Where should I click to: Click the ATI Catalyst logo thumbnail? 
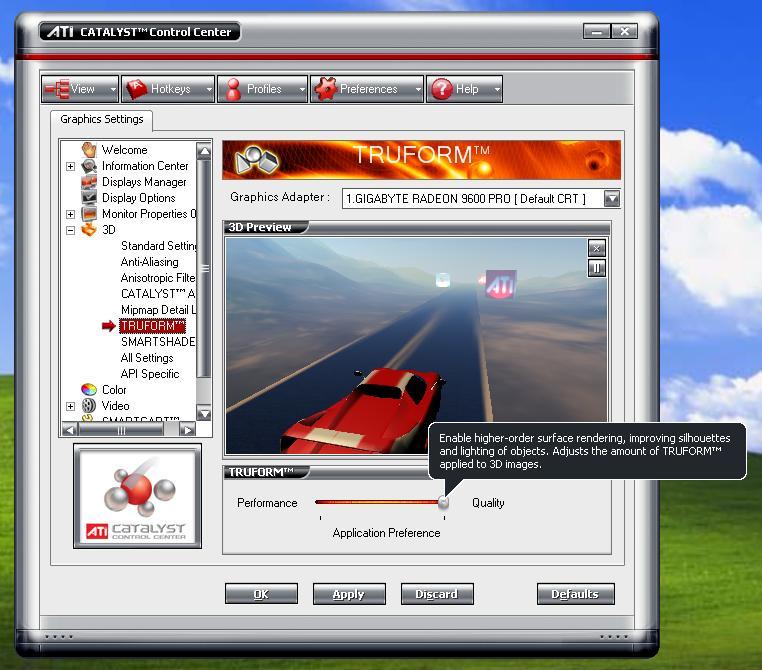tap(138, 496)
